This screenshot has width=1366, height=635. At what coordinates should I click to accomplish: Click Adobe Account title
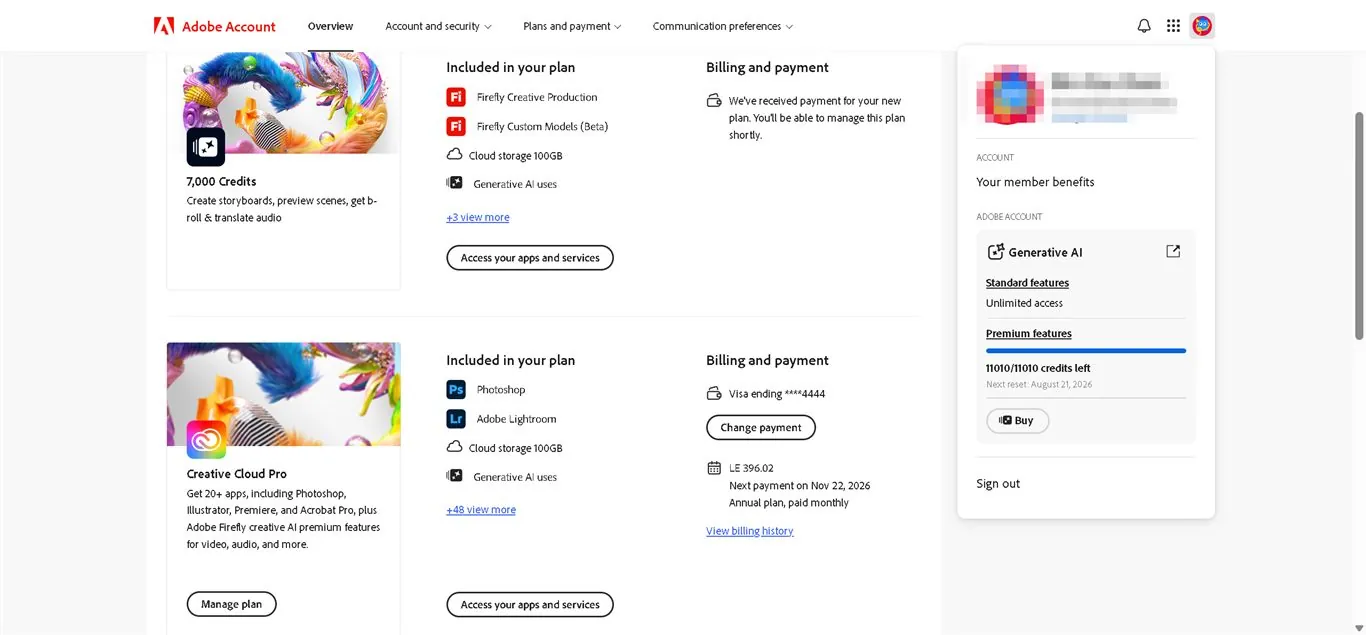(x=229, y=27)
